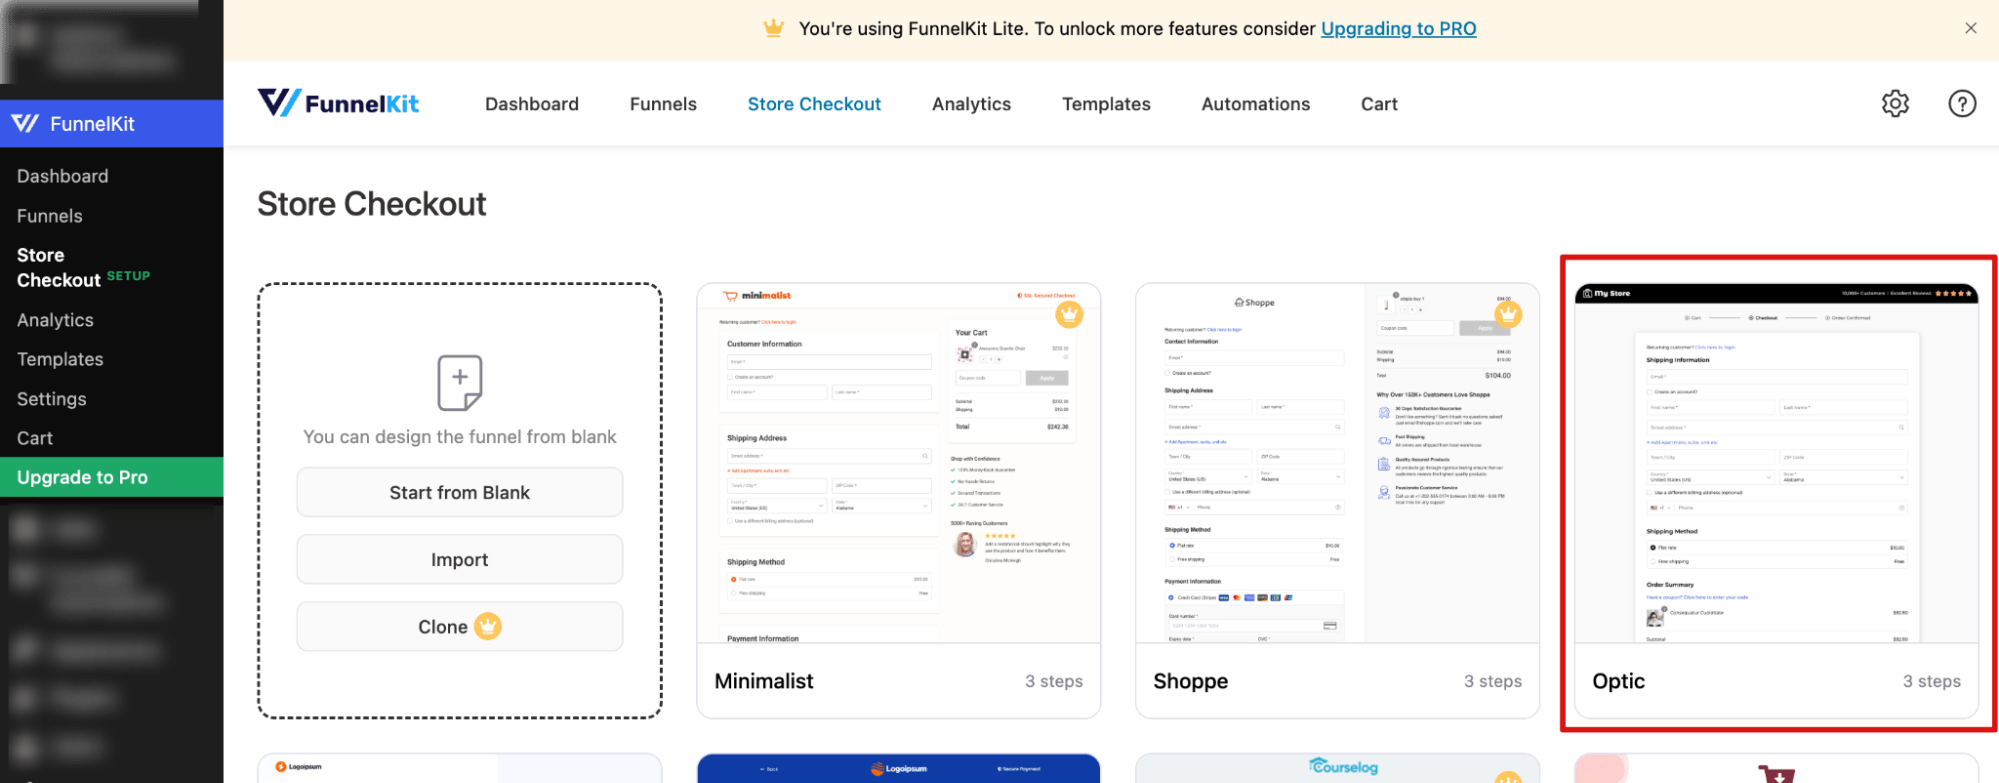
Task: Open the Funnels tab in top navigation
Action: point(663,104)
